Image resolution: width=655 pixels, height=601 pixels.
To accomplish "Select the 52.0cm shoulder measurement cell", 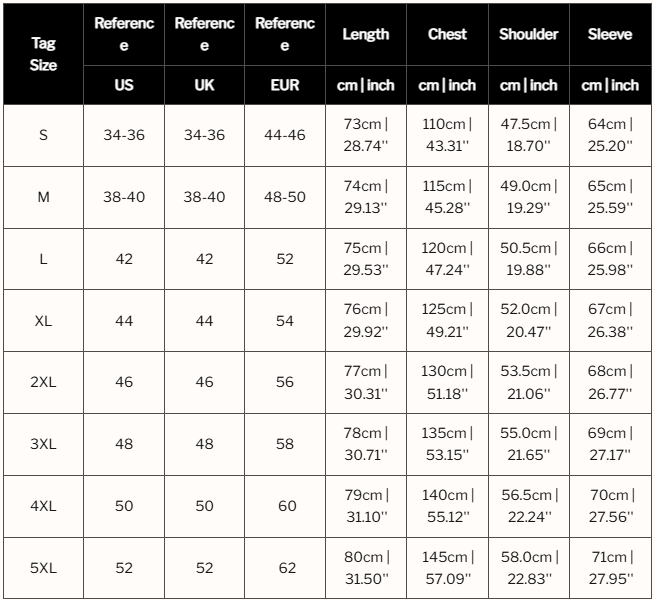I will coord(528,320).
